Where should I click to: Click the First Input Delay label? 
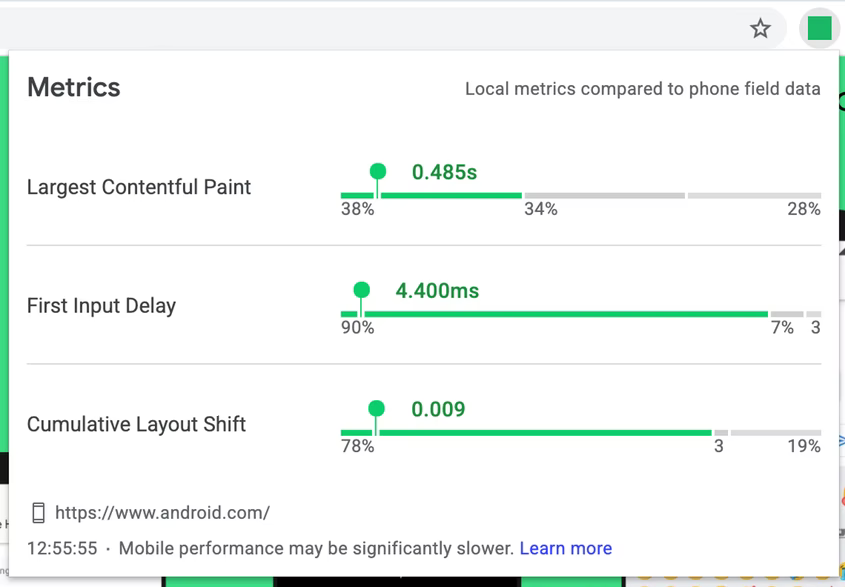(x=101, y=306)
